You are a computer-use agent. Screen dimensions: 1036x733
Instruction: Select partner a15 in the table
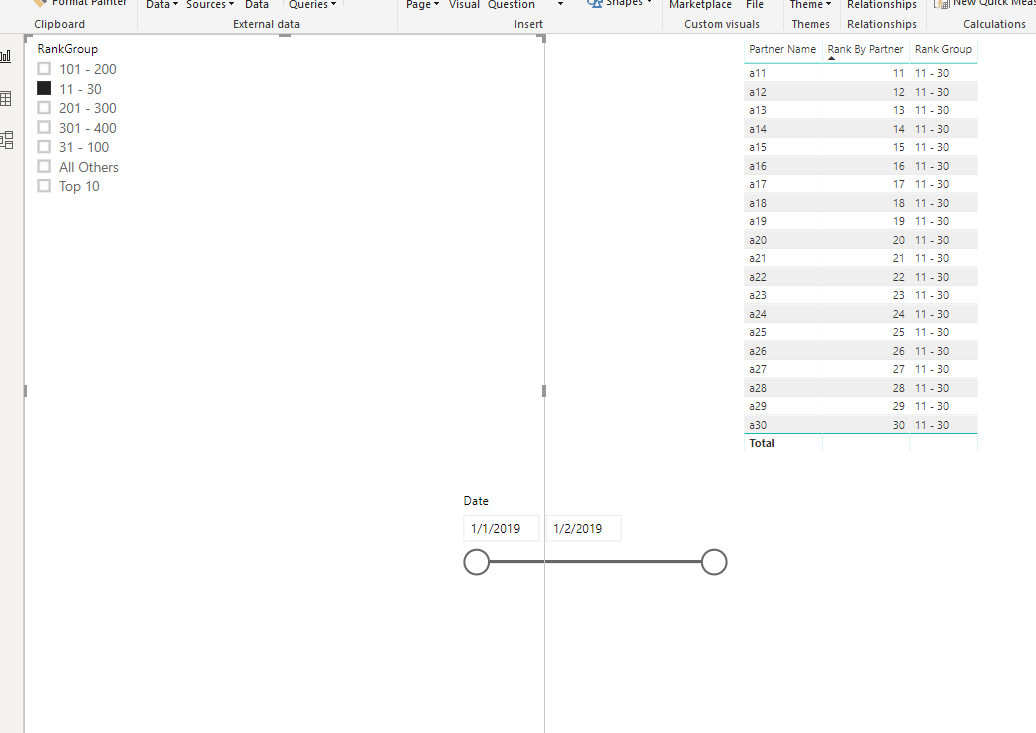758,147
